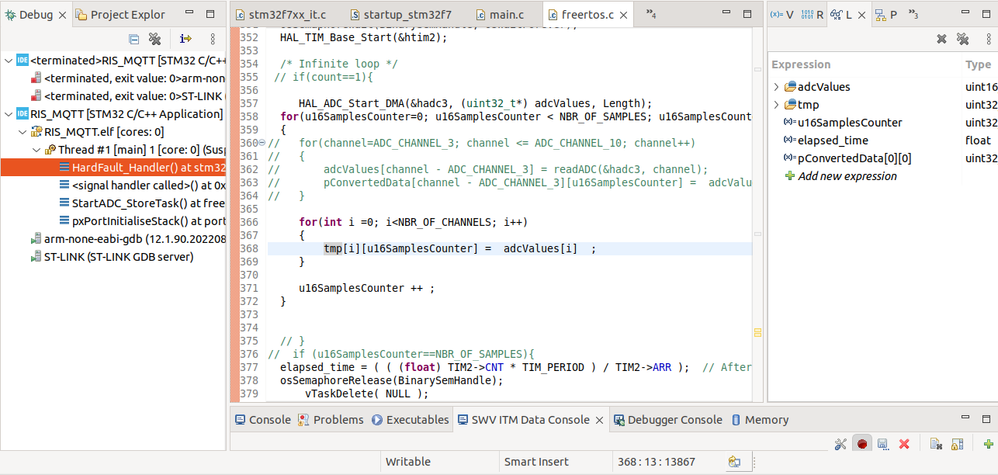
Task: Open the Problems tab
Action: coord(331,420)
